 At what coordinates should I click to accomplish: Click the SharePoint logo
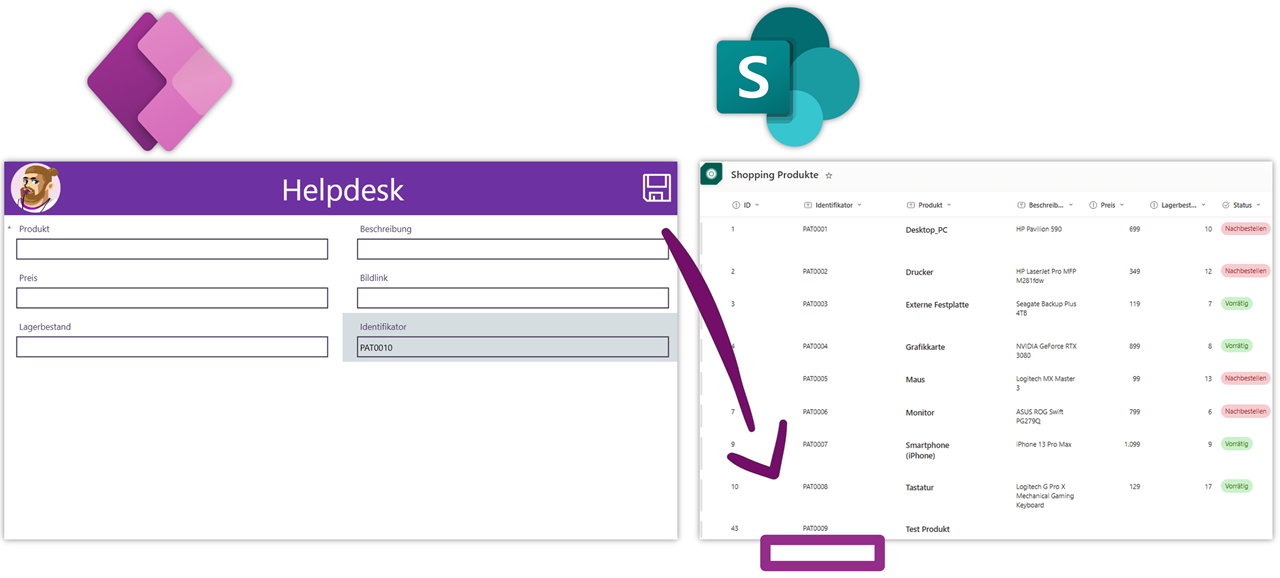pos(788,77)
